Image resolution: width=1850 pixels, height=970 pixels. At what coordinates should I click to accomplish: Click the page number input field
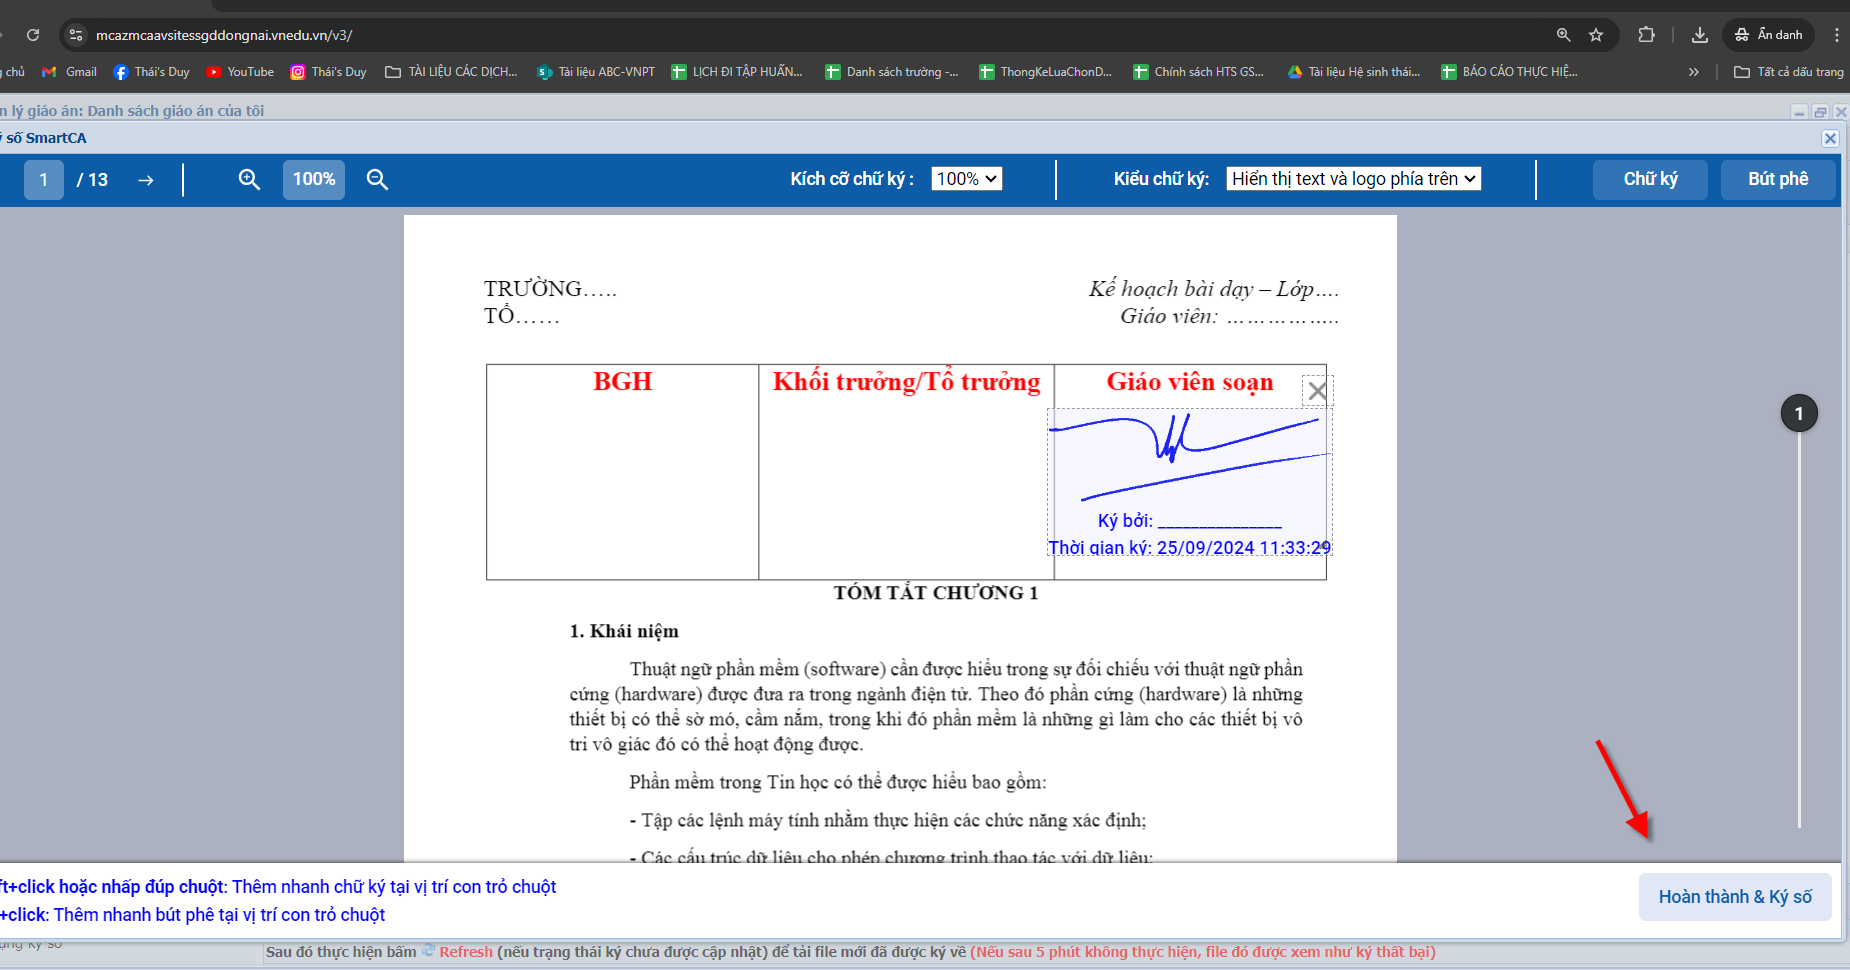pyautogui.click(x=44, y=180)
